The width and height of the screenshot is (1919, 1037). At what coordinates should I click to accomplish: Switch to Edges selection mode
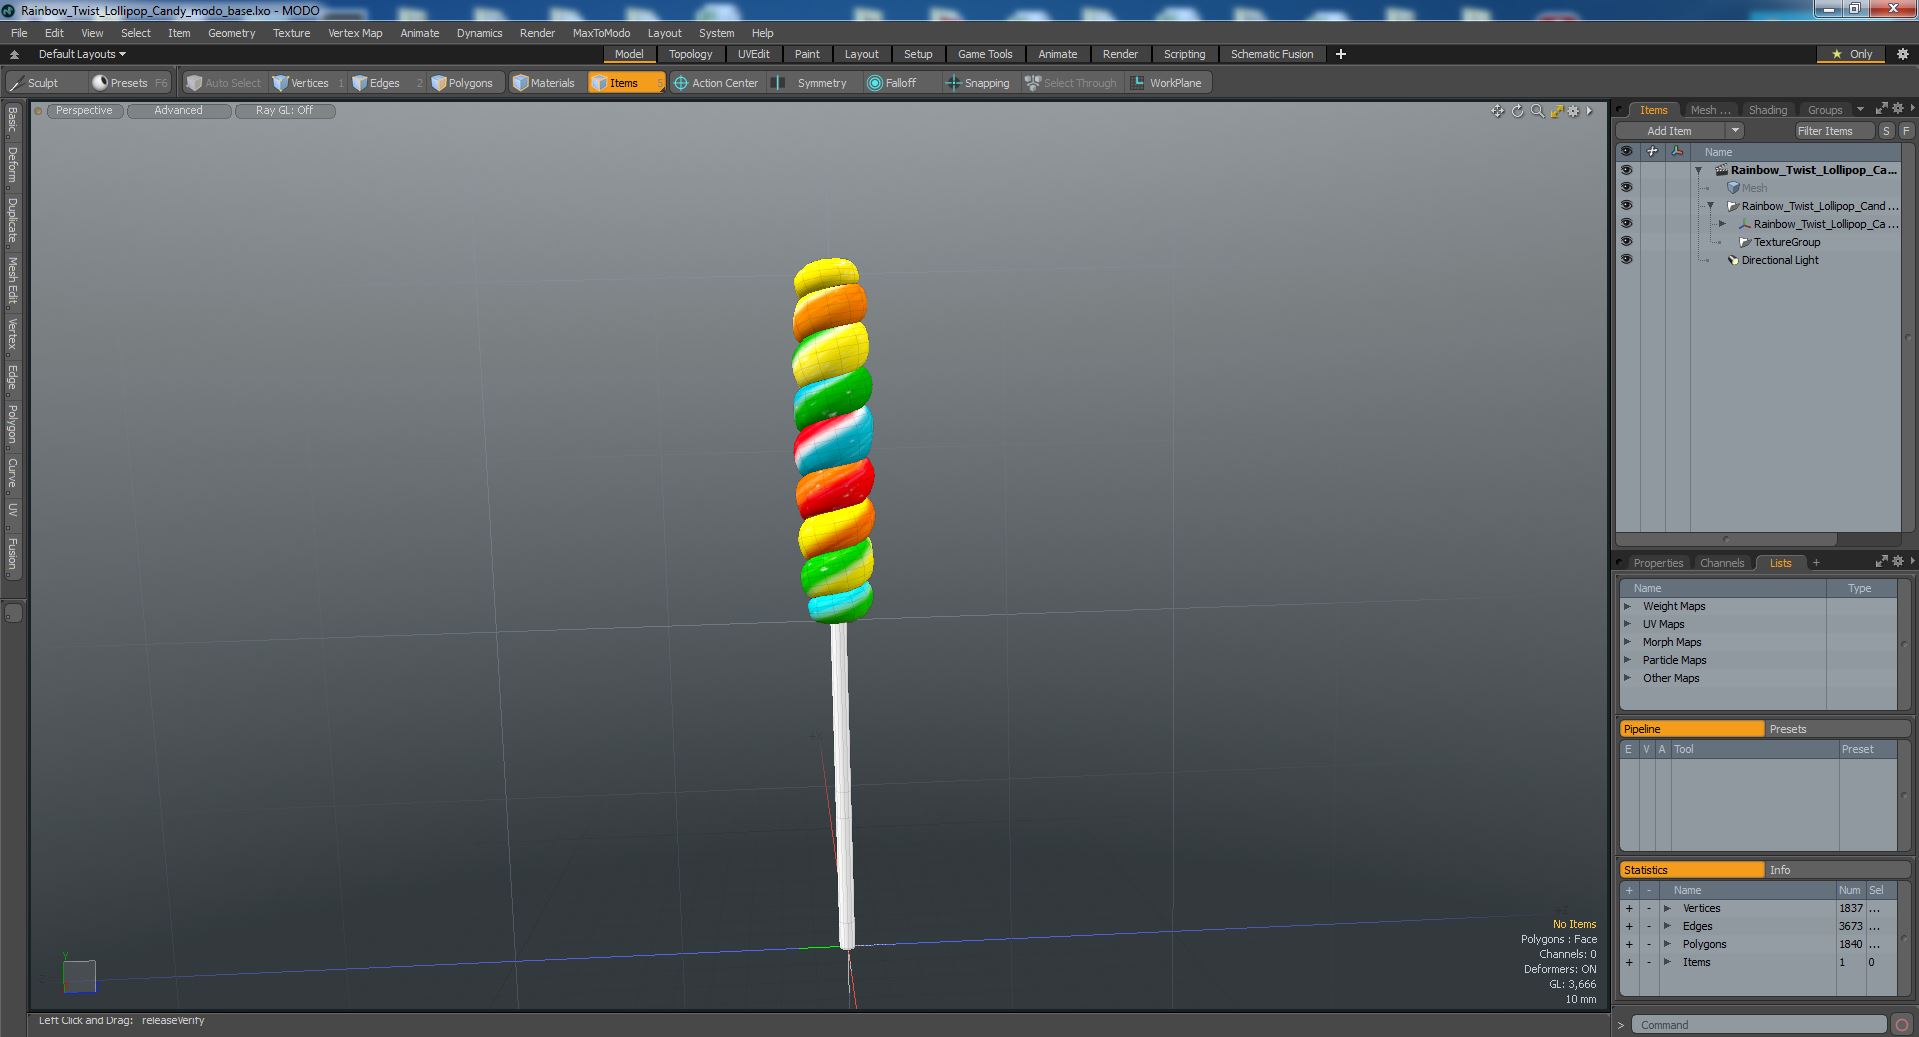point(384,83)
